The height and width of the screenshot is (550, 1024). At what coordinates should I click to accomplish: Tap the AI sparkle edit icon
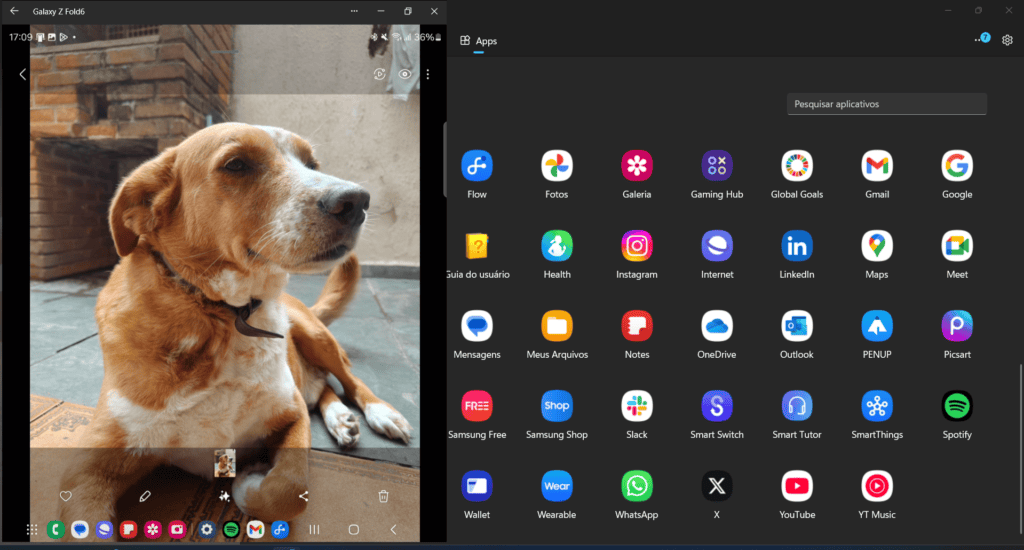click(225, 496)
